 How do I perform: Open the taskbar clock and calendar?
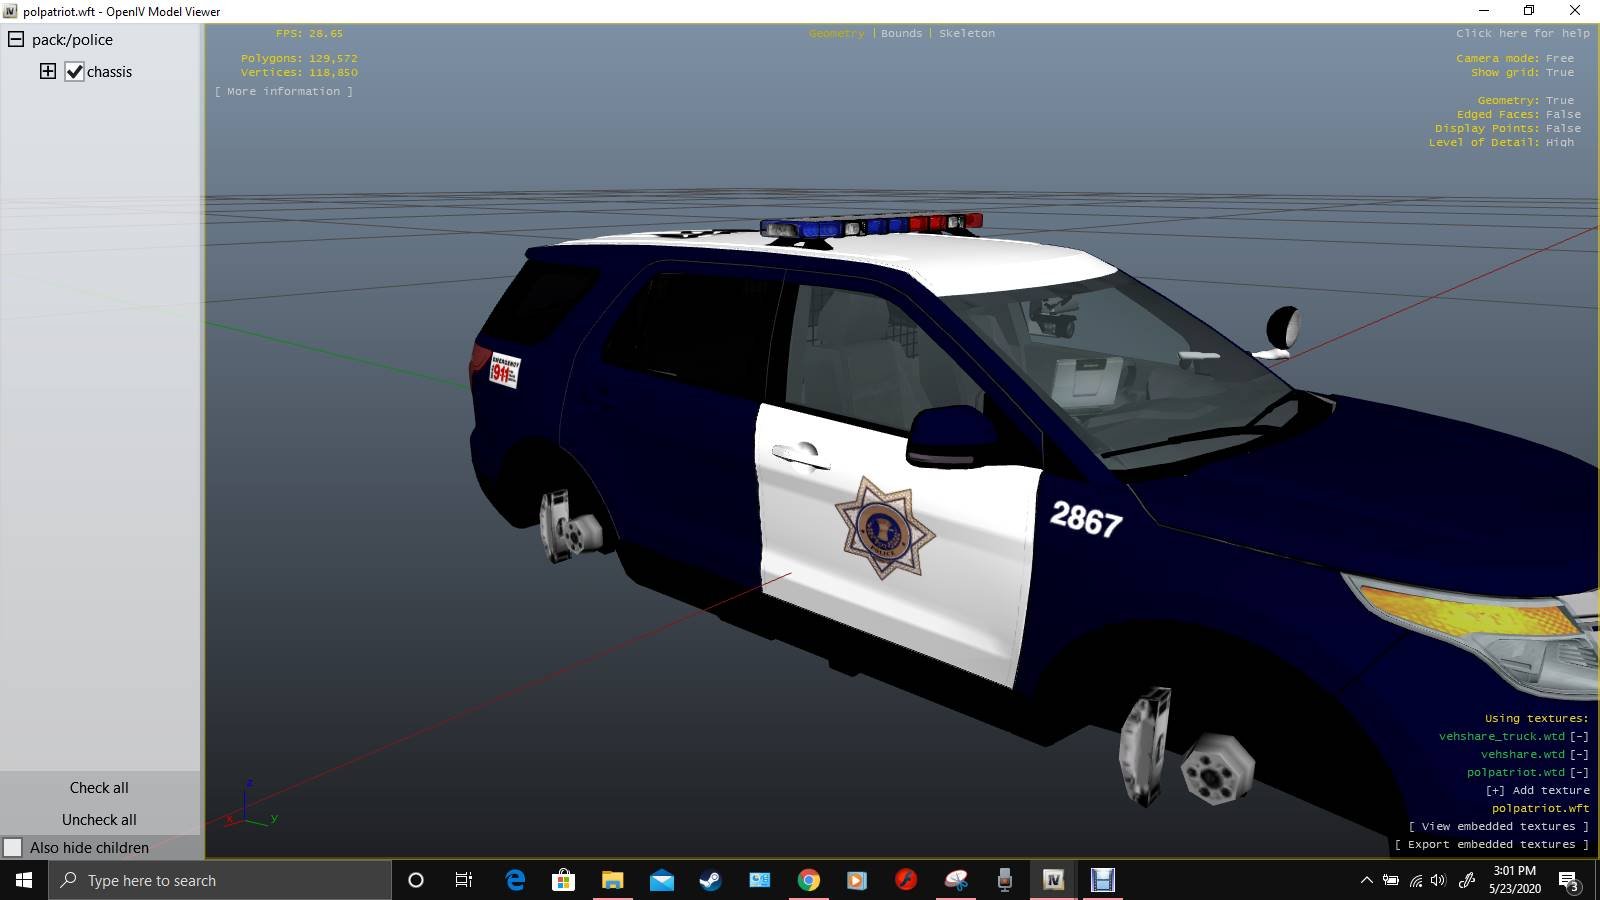pyautogui.click(x=1515, y=880)
